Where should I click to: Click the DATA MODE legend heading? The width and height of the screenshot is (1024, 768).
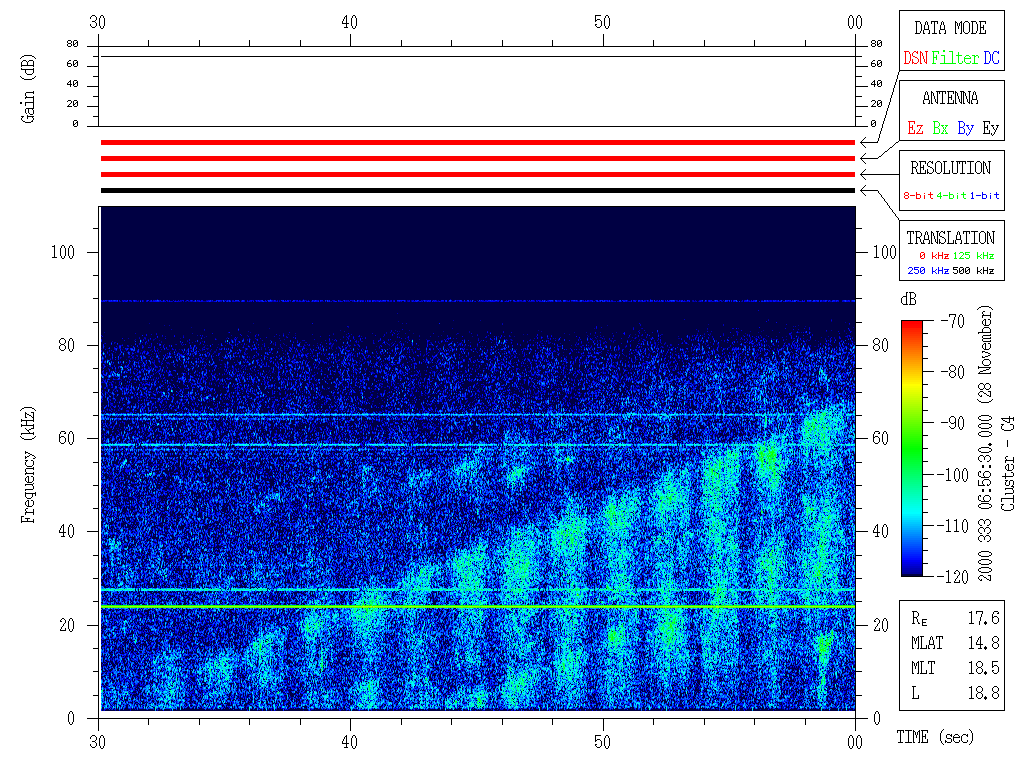[x=950, y=28]
